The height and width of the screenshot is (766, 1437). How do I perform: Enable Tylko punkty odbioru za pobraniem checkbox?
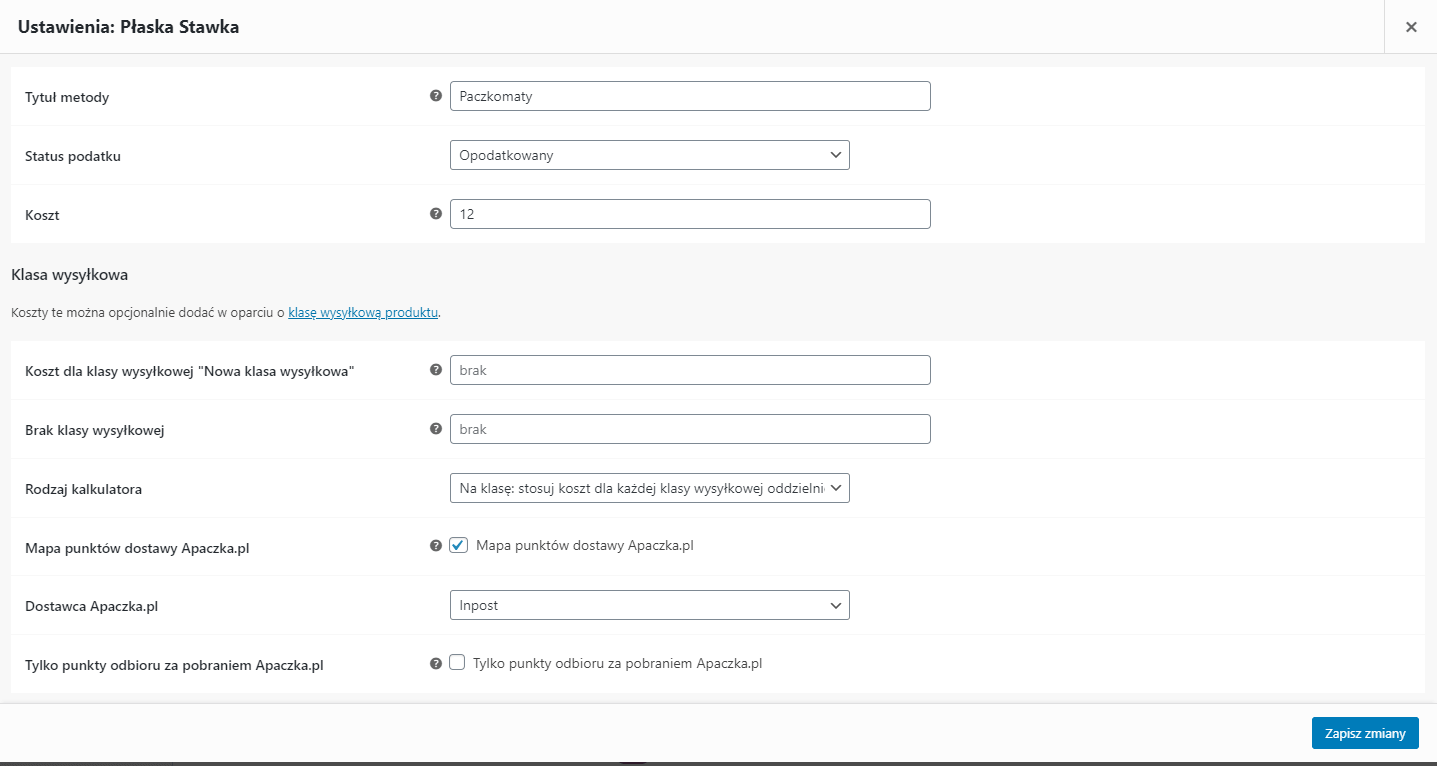click(x=458, y=662)
